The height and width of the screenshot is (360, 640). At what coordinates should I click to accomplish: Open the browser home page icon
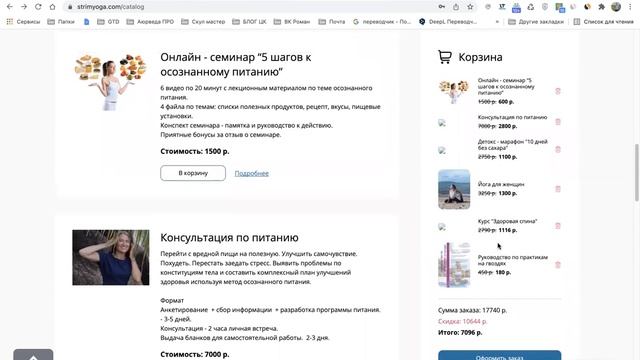[52, 7]
